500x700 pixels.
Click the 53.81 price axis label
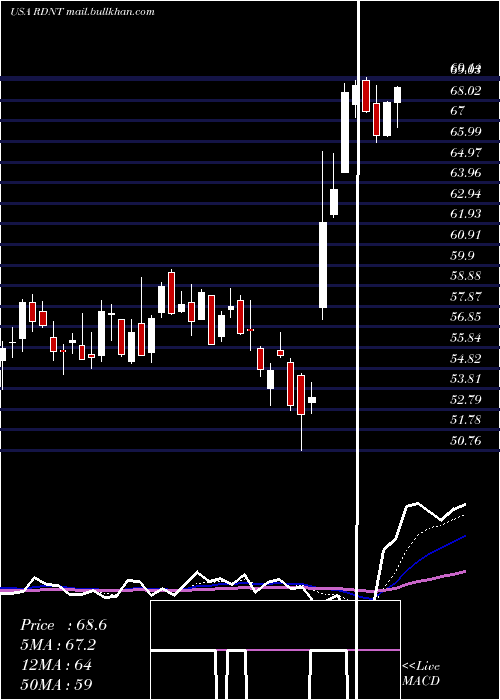coord(466,379)
